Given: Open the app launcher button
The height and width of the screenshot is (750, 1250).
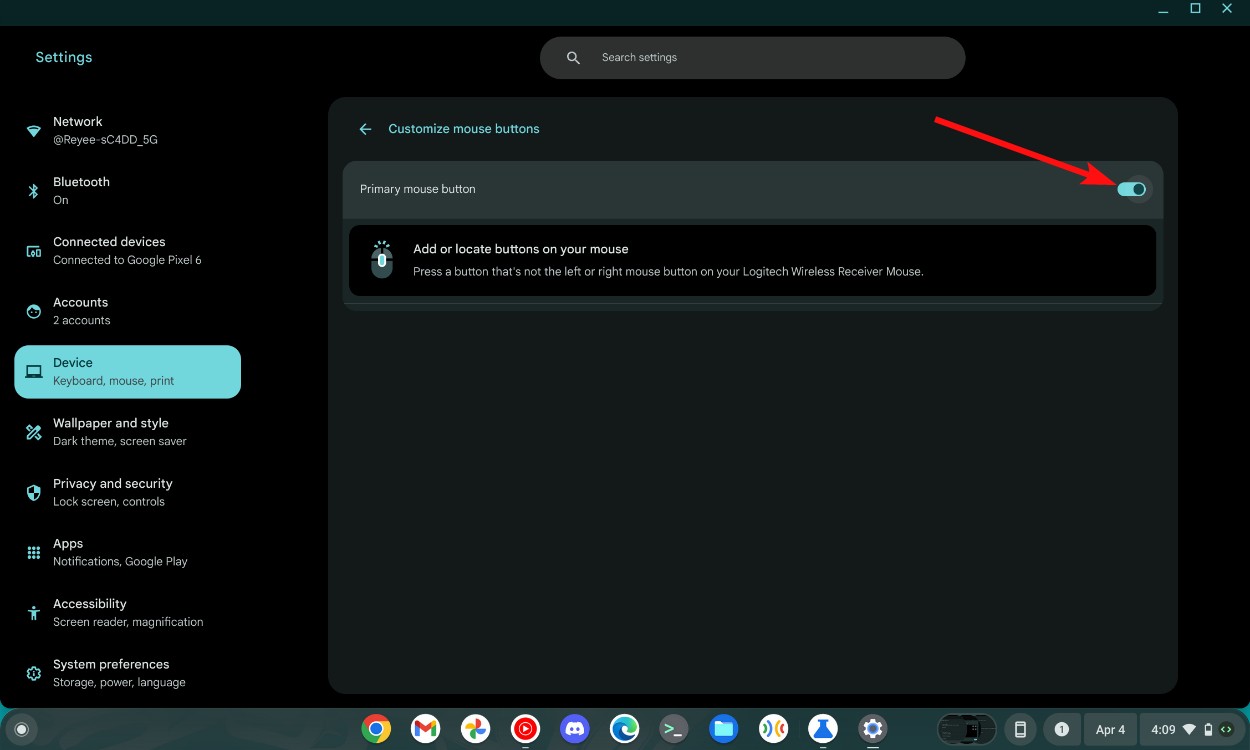Looking at the screenshot, I should pyautogui.click(x=21, y=728).
